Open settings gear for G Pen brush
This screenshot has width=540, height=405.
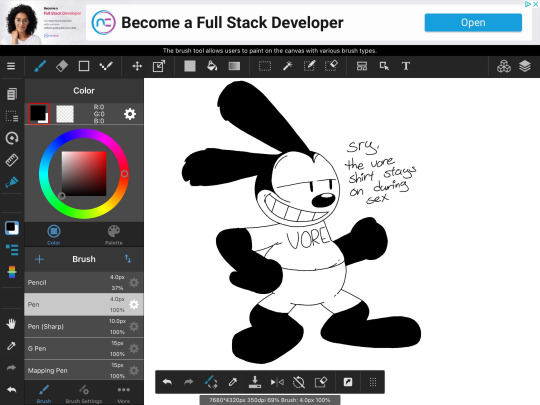pos(134,349)
